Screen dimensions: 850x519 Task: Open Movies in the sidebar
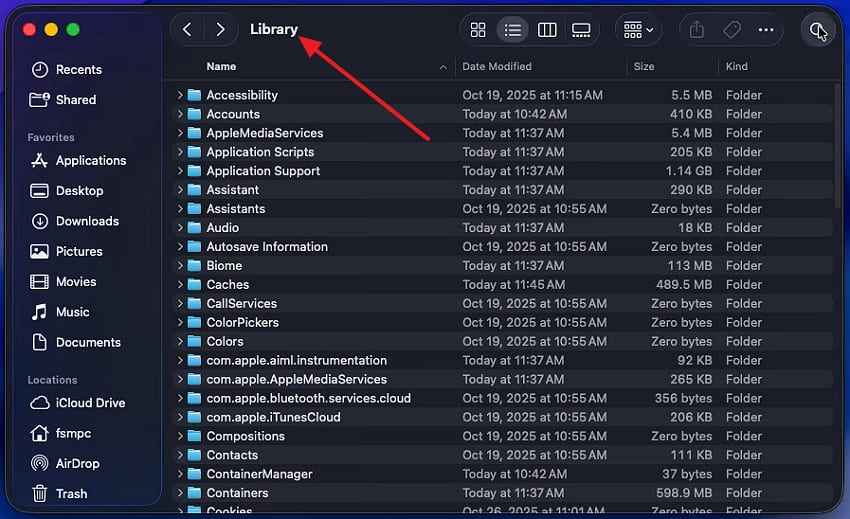point(63,282)
